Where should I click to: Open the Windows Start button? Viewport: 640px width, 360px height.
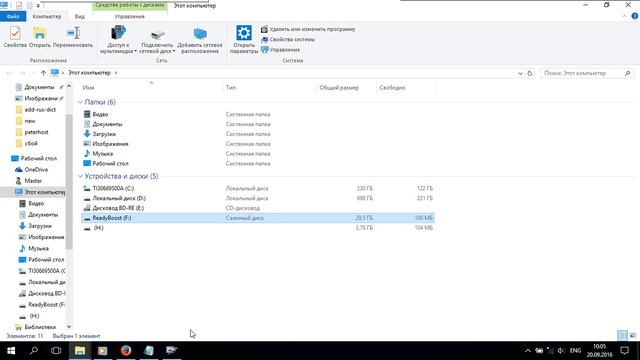[11, 351]
